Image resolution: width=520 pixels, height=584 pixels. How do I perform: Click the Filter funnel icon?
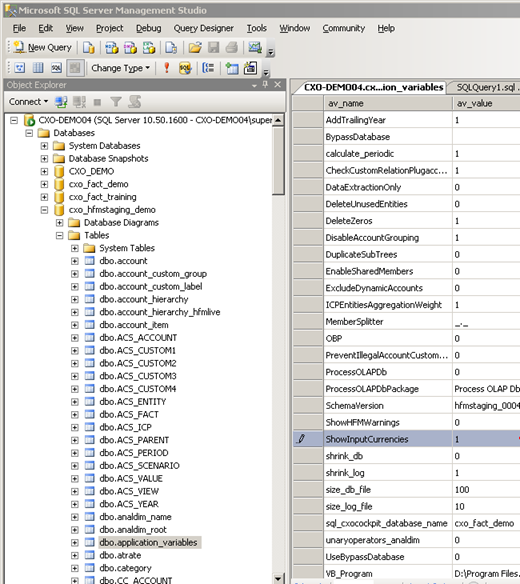click(x=116, y=102)
